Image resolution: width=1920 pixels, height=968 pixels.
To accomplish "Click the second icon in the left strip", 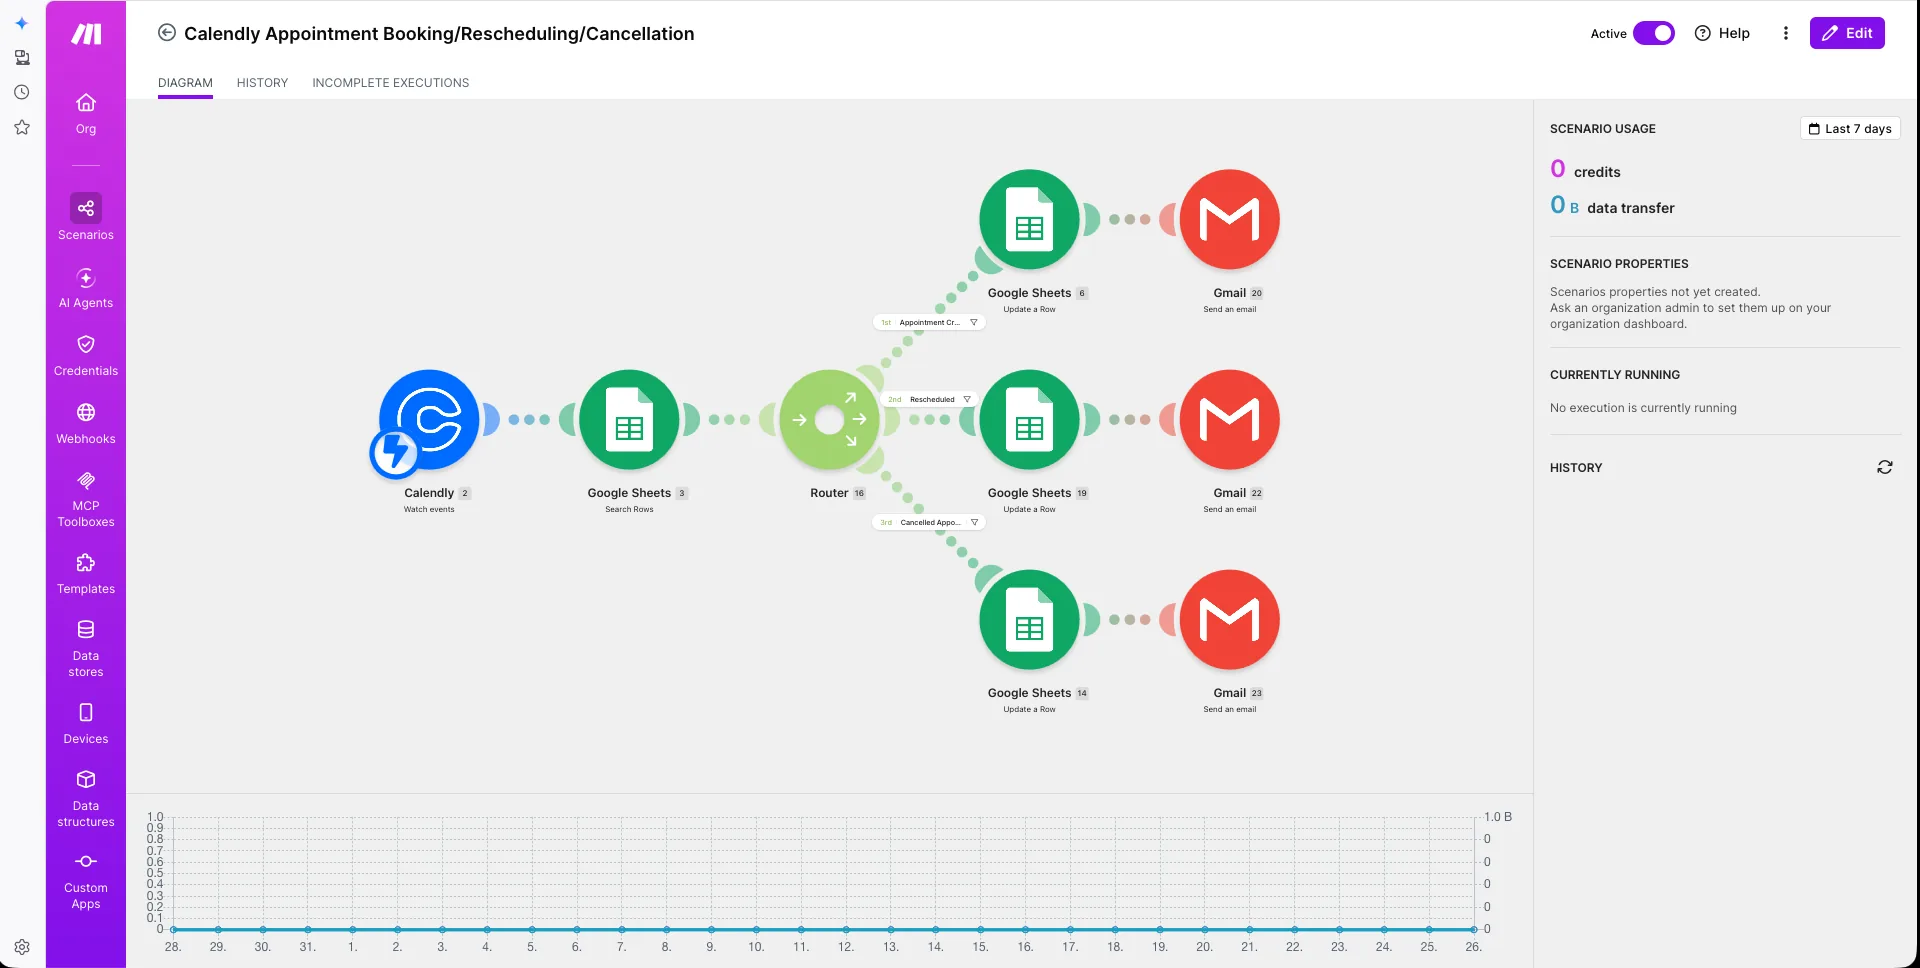I will tap(22, 58).
